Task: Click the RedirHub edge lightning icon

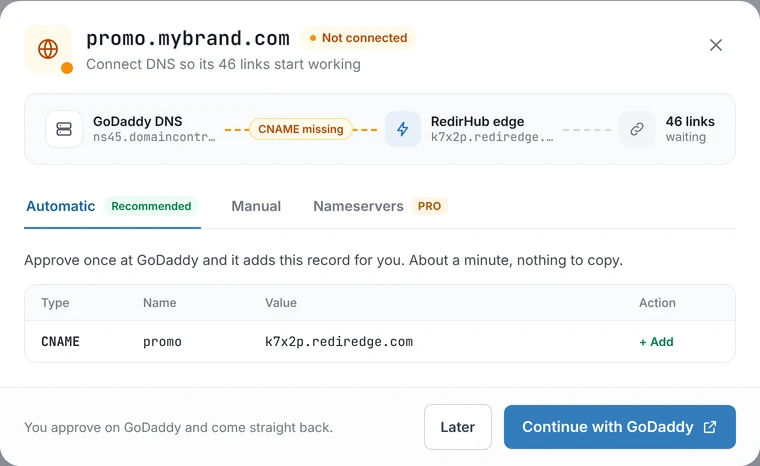Action: point(403,129)
